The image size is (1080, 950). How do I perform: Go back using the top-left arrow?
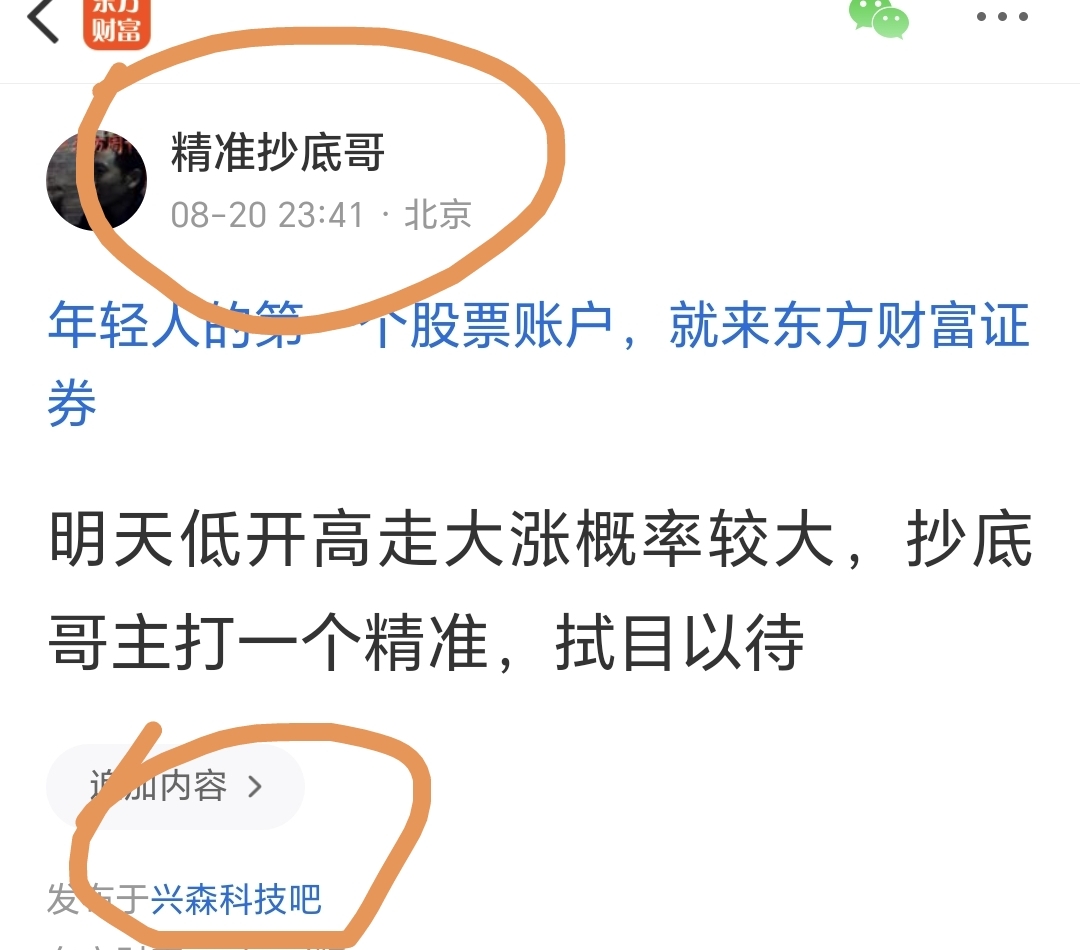coord(43,19)
